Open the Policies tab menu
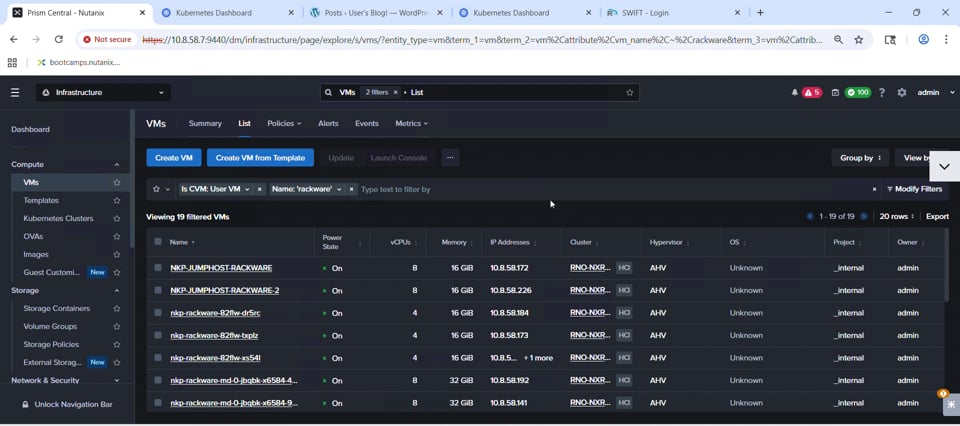The width and height of the screenshot is (960, 426). [x=284, y=123]
